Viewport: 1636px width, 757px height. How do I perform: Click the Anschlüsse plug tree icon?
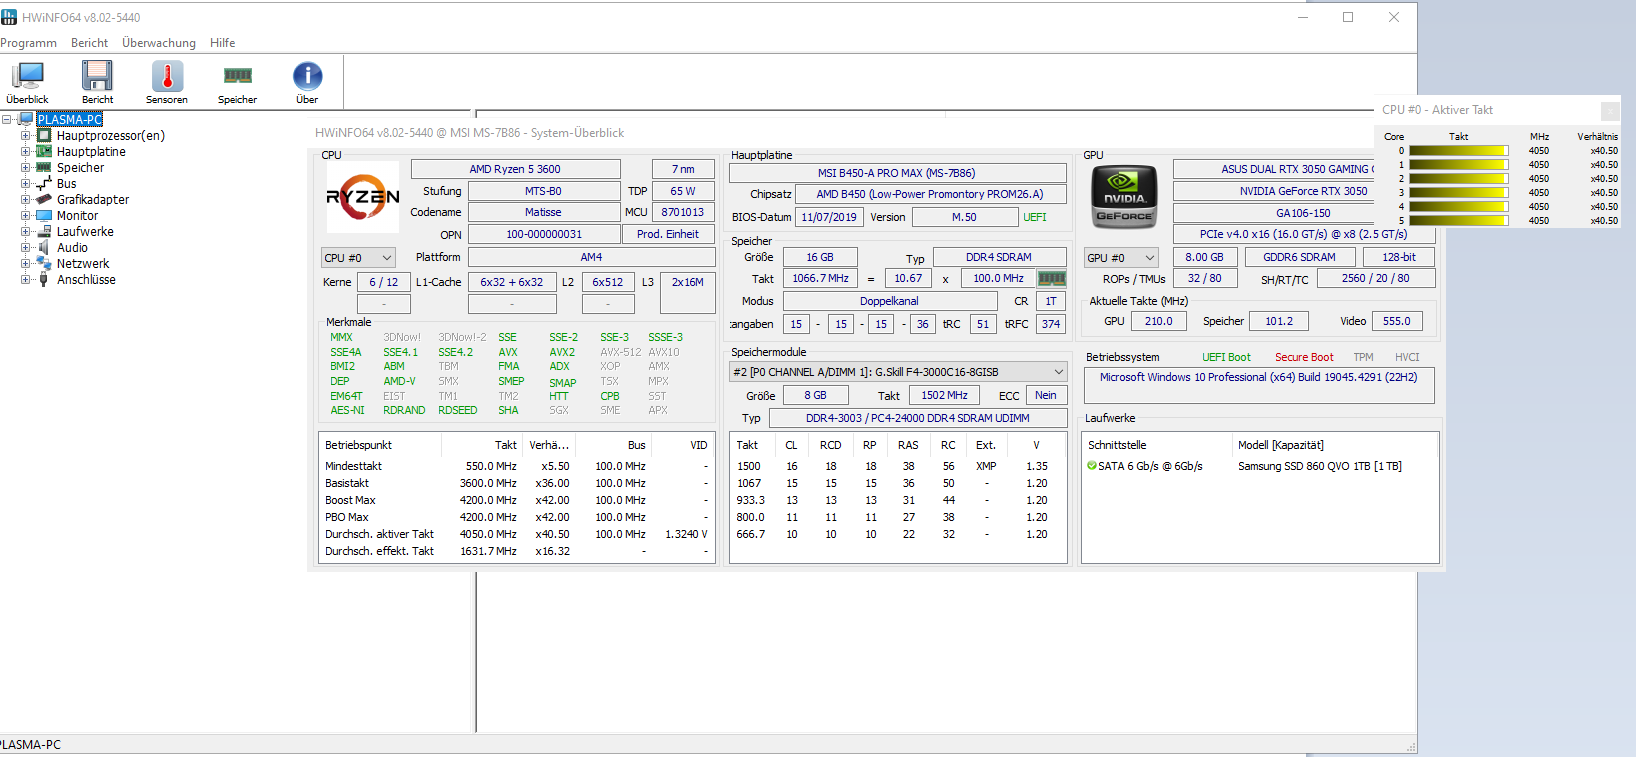pos(44,279)
